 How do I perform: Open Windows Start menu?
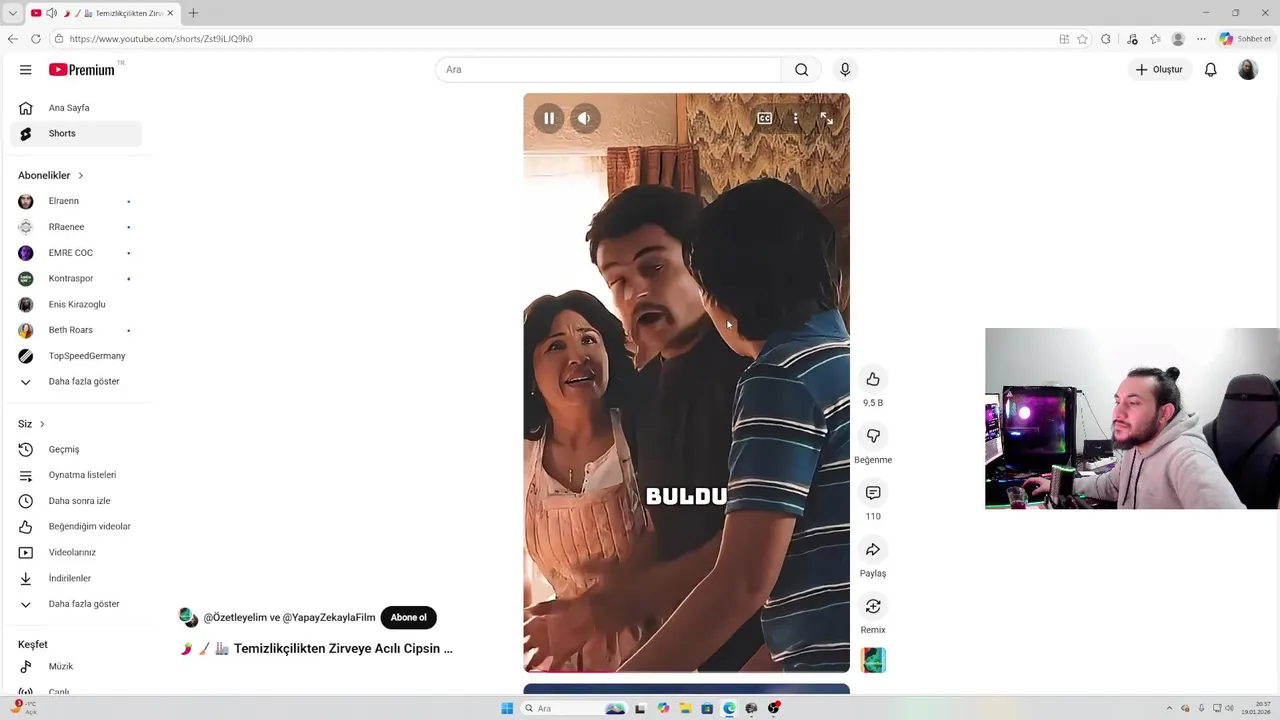pos(507,708)
